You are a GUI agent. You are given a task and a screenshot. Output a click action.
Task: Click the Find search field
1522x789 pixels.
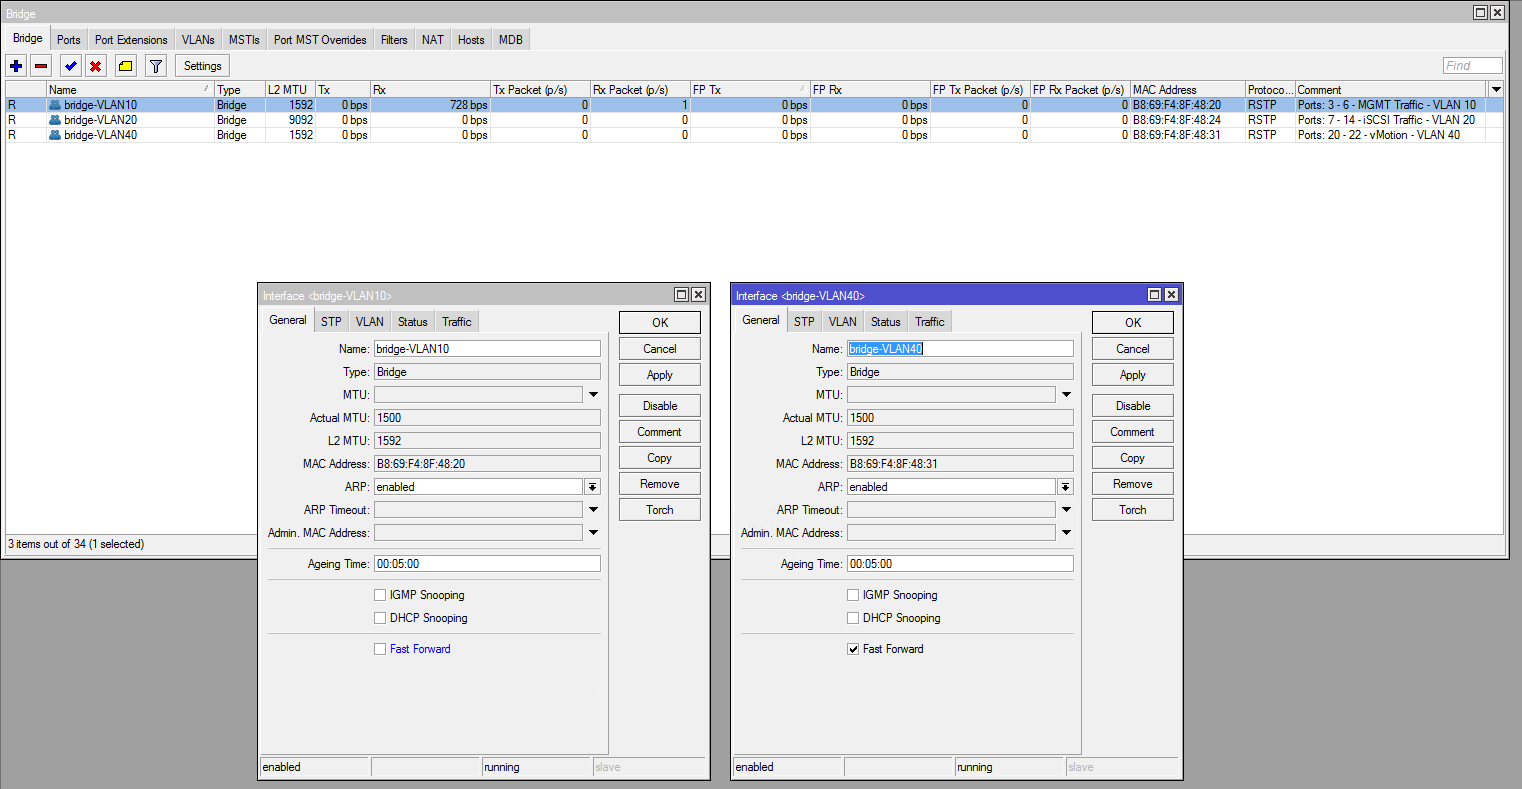(1472, 66)
